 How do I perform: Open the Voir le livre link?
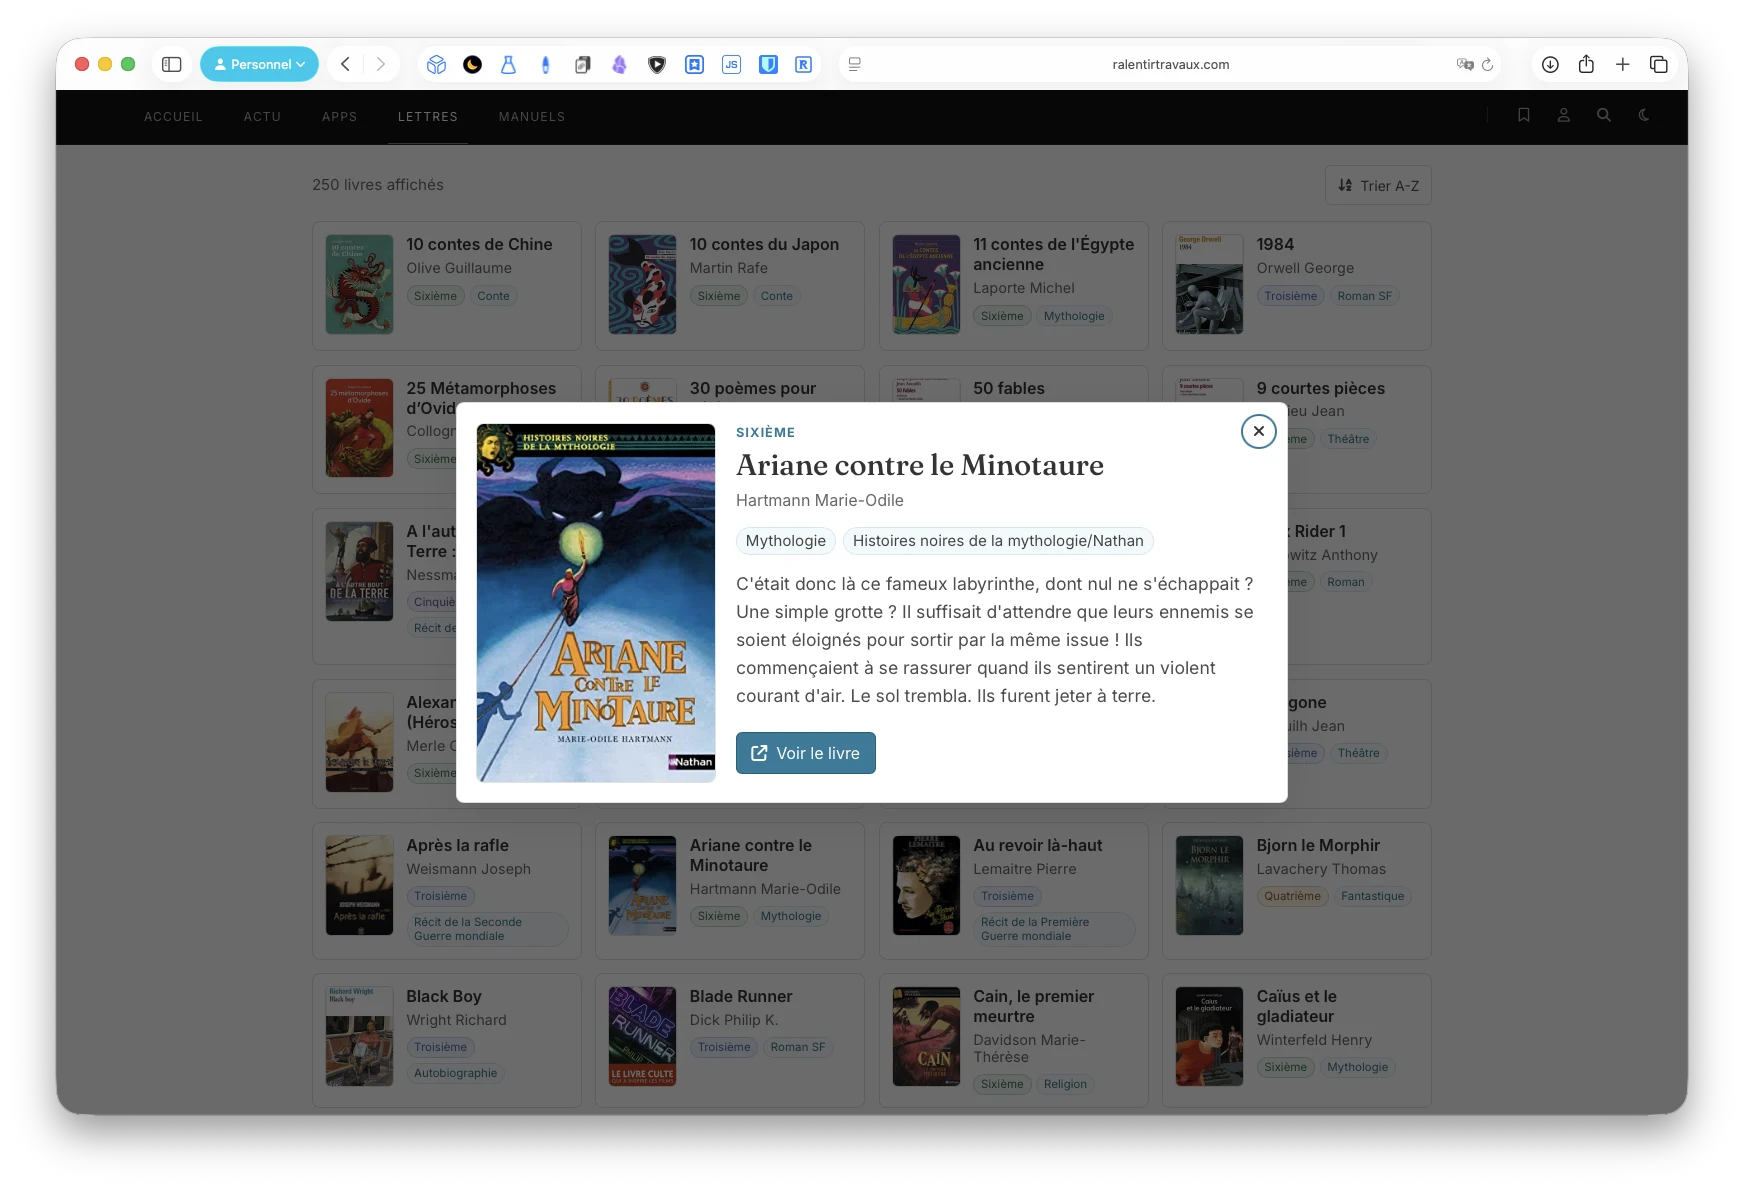[805, 753]
